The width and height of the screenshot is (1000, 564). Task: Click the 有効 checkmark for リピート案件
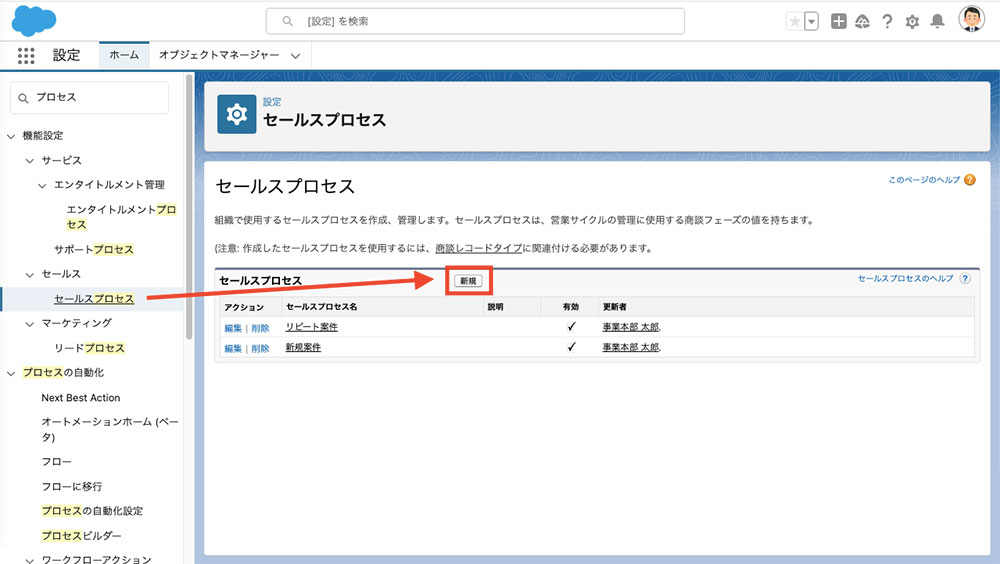coord(571,327)
